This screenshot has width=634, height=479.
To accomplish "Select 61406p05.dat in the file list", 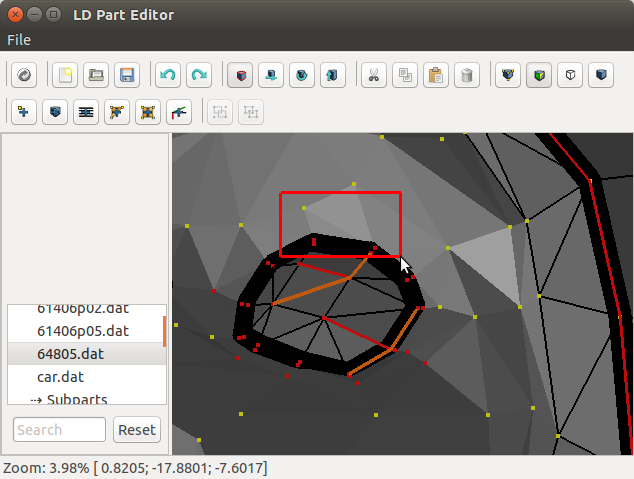I will [x=83, y=331].
